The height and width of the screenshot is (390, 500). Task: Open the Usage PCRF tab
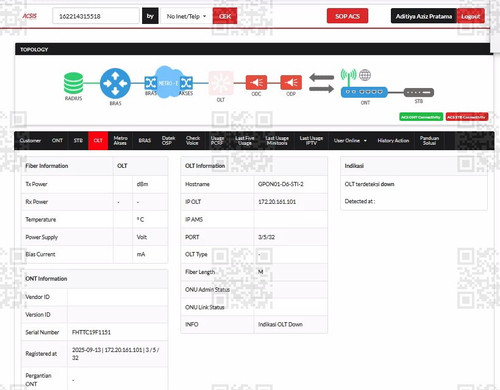tap(217, 141)
